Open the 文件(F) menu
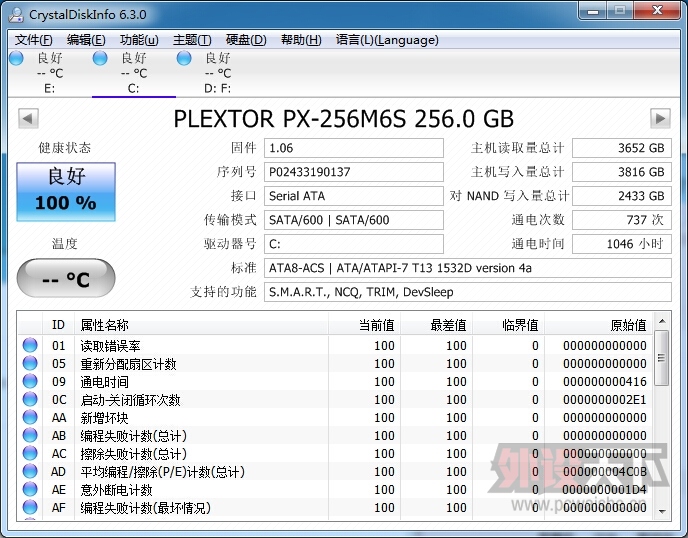This screenshot has height=538, width=688. click(33, 40)
